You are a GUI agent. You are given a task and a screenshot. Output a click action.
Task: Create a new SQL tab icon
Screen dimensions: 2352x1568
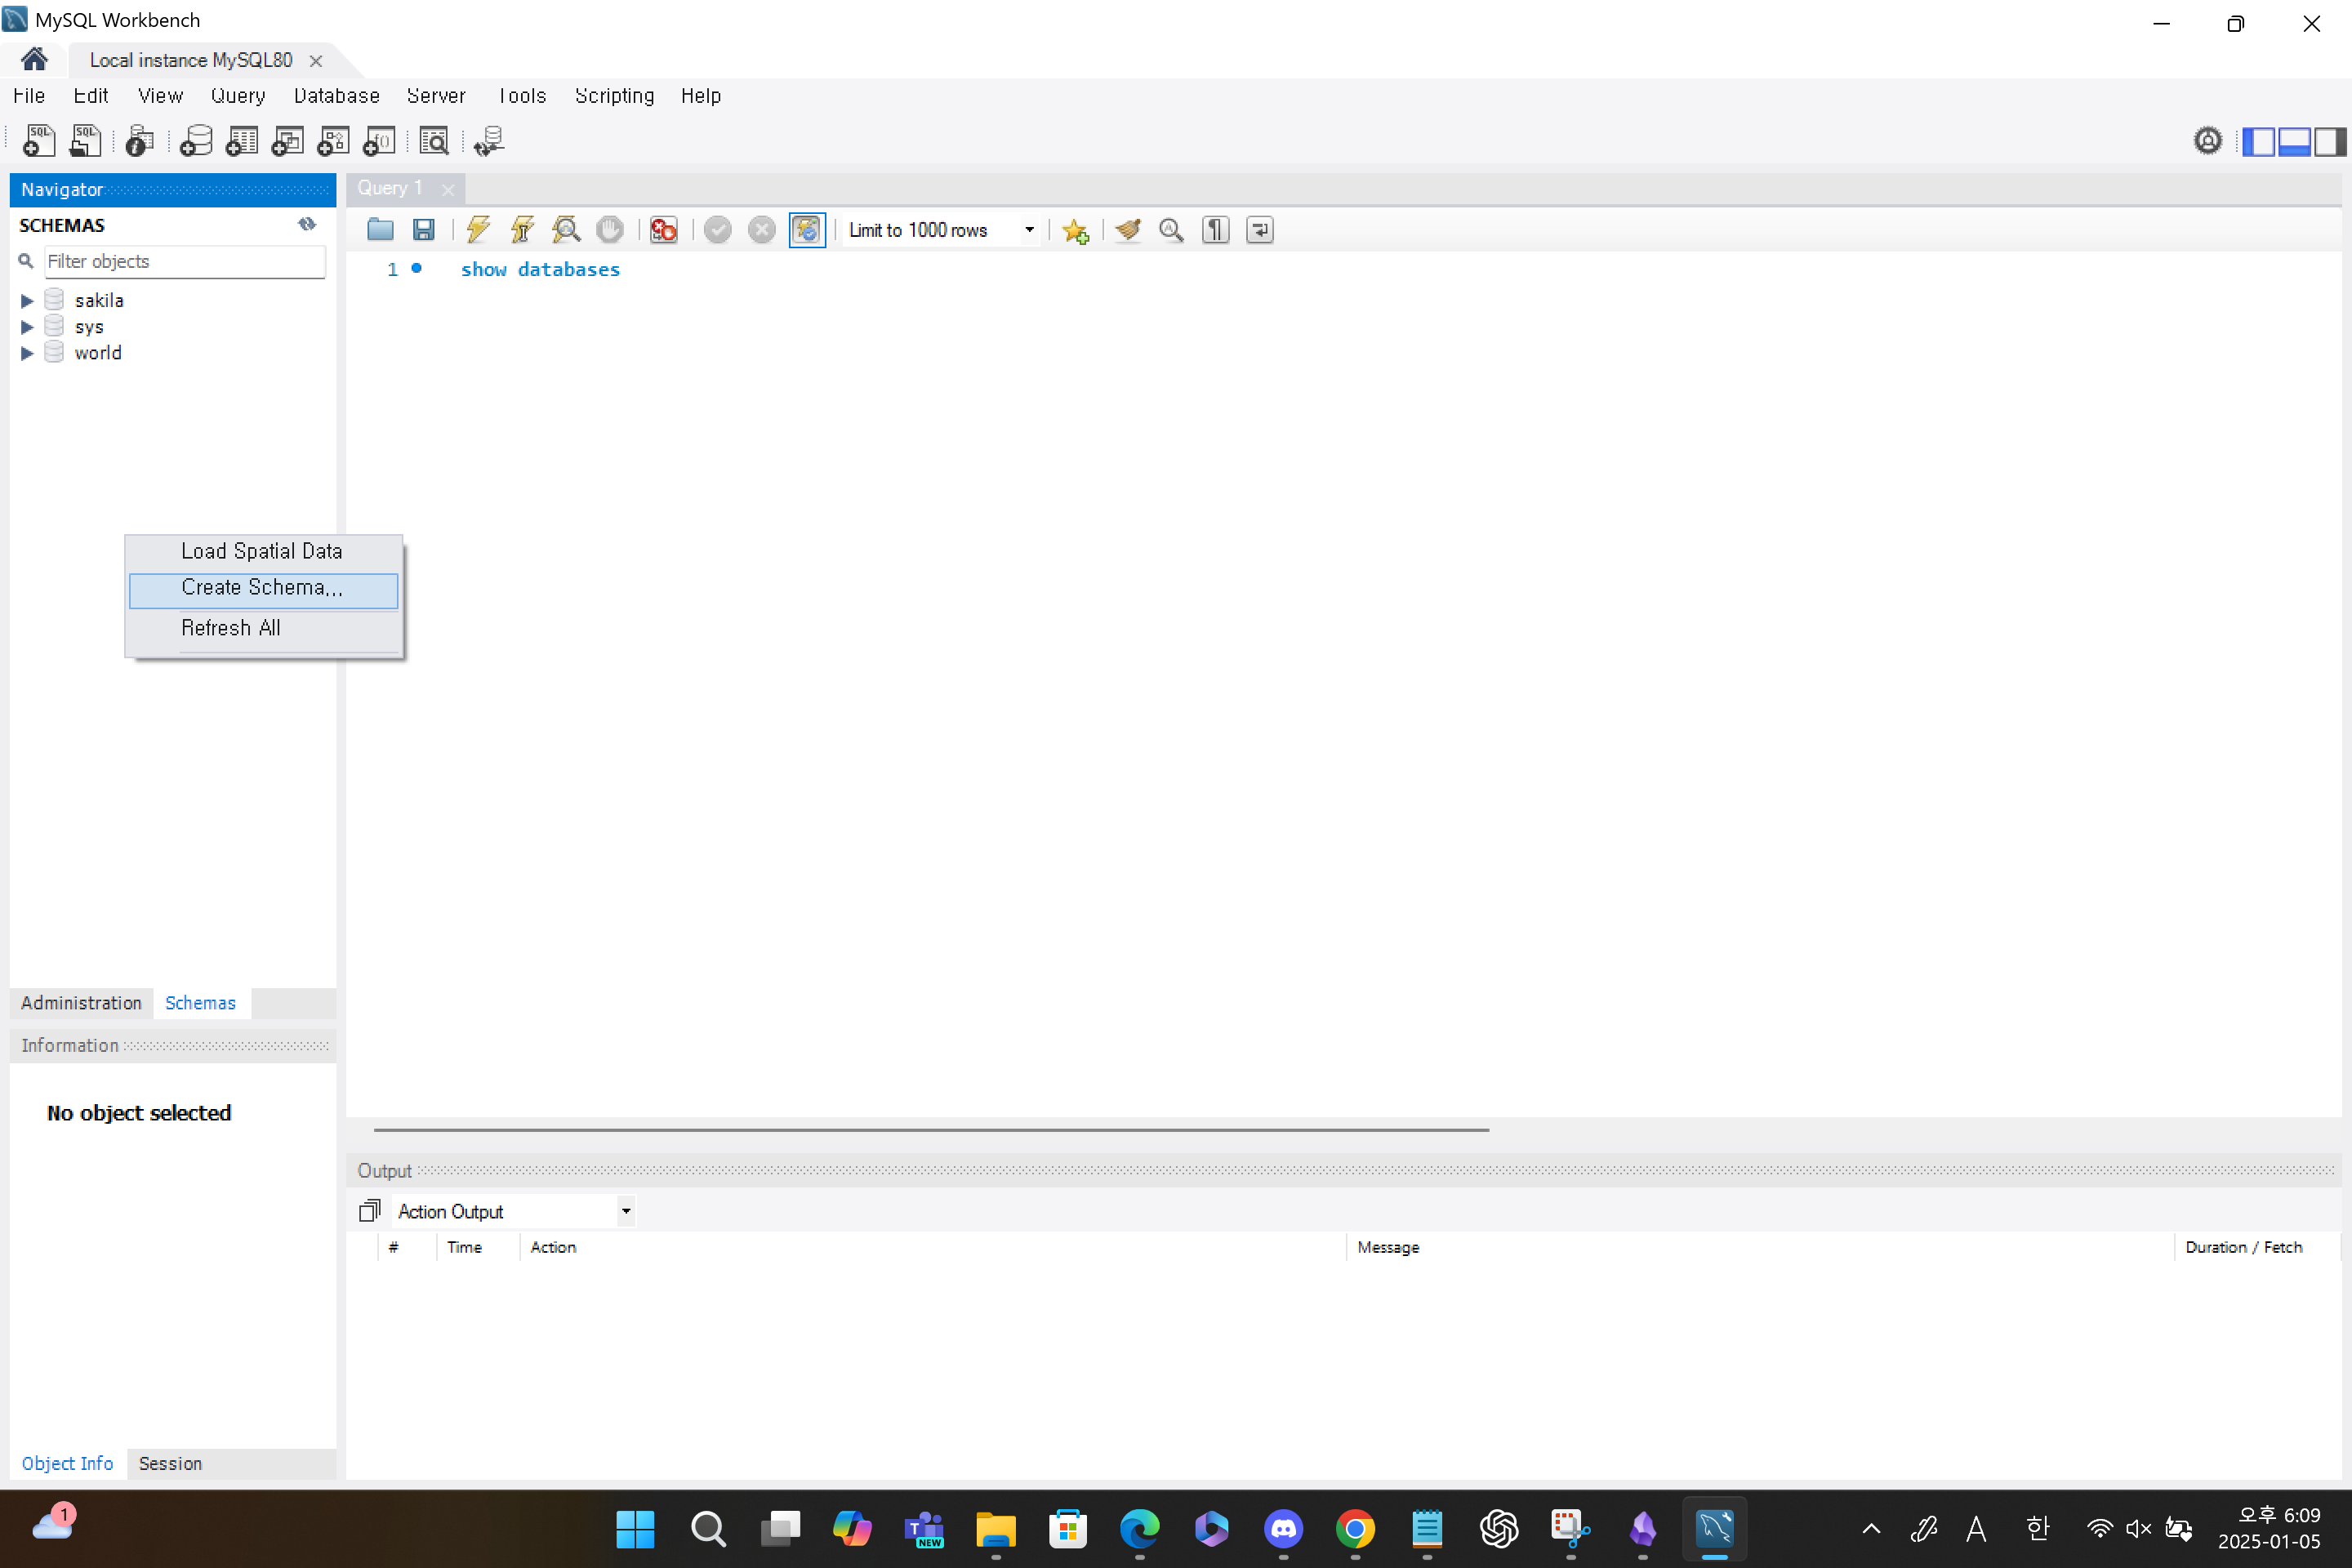[x=39, y=141]
